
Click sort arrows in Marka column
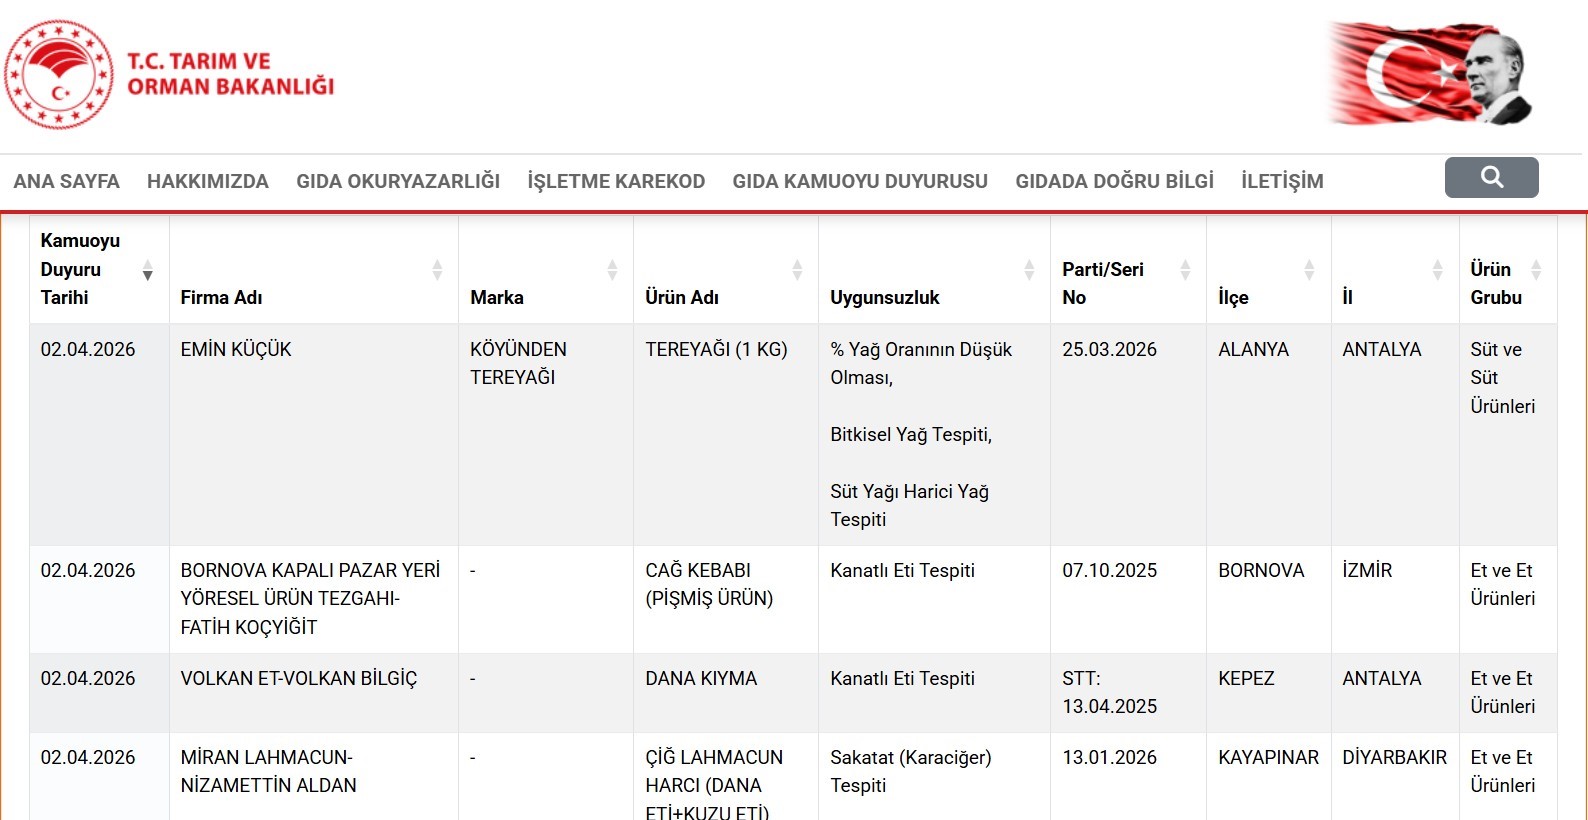pyautogui.click(x=612, y=270)
